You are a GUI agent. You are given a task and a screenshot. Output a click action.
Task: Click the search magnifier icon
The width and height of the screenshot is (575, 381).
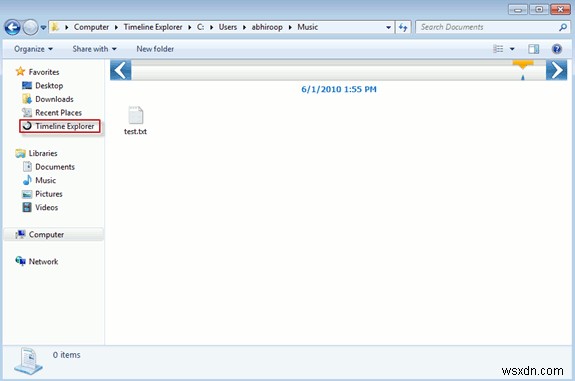563,27
